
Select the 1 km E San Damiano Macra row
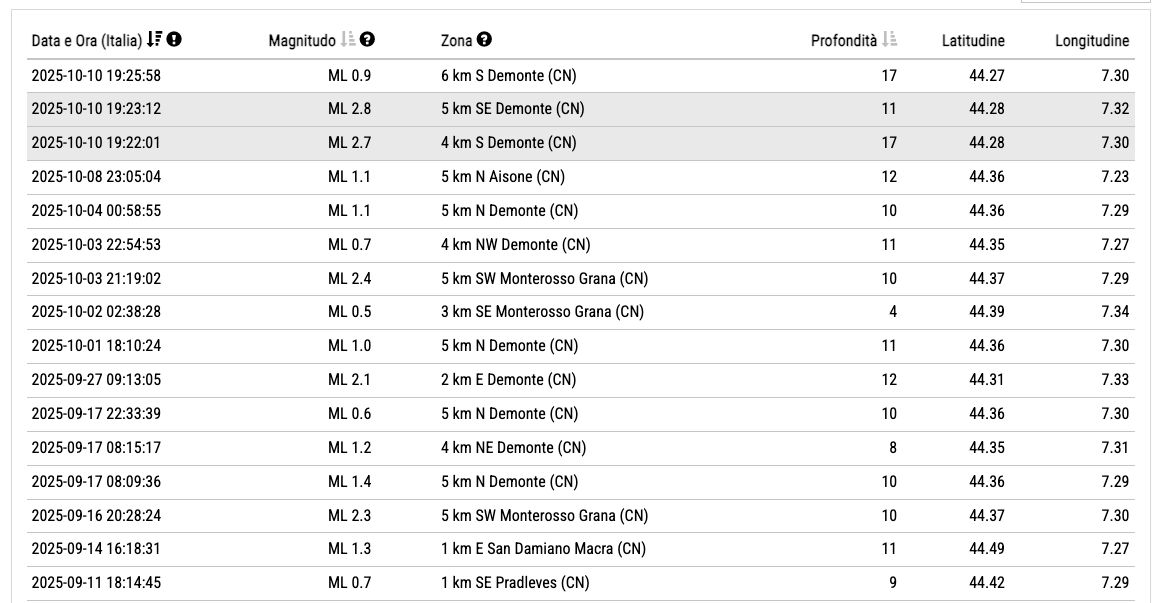pos(543,549)
